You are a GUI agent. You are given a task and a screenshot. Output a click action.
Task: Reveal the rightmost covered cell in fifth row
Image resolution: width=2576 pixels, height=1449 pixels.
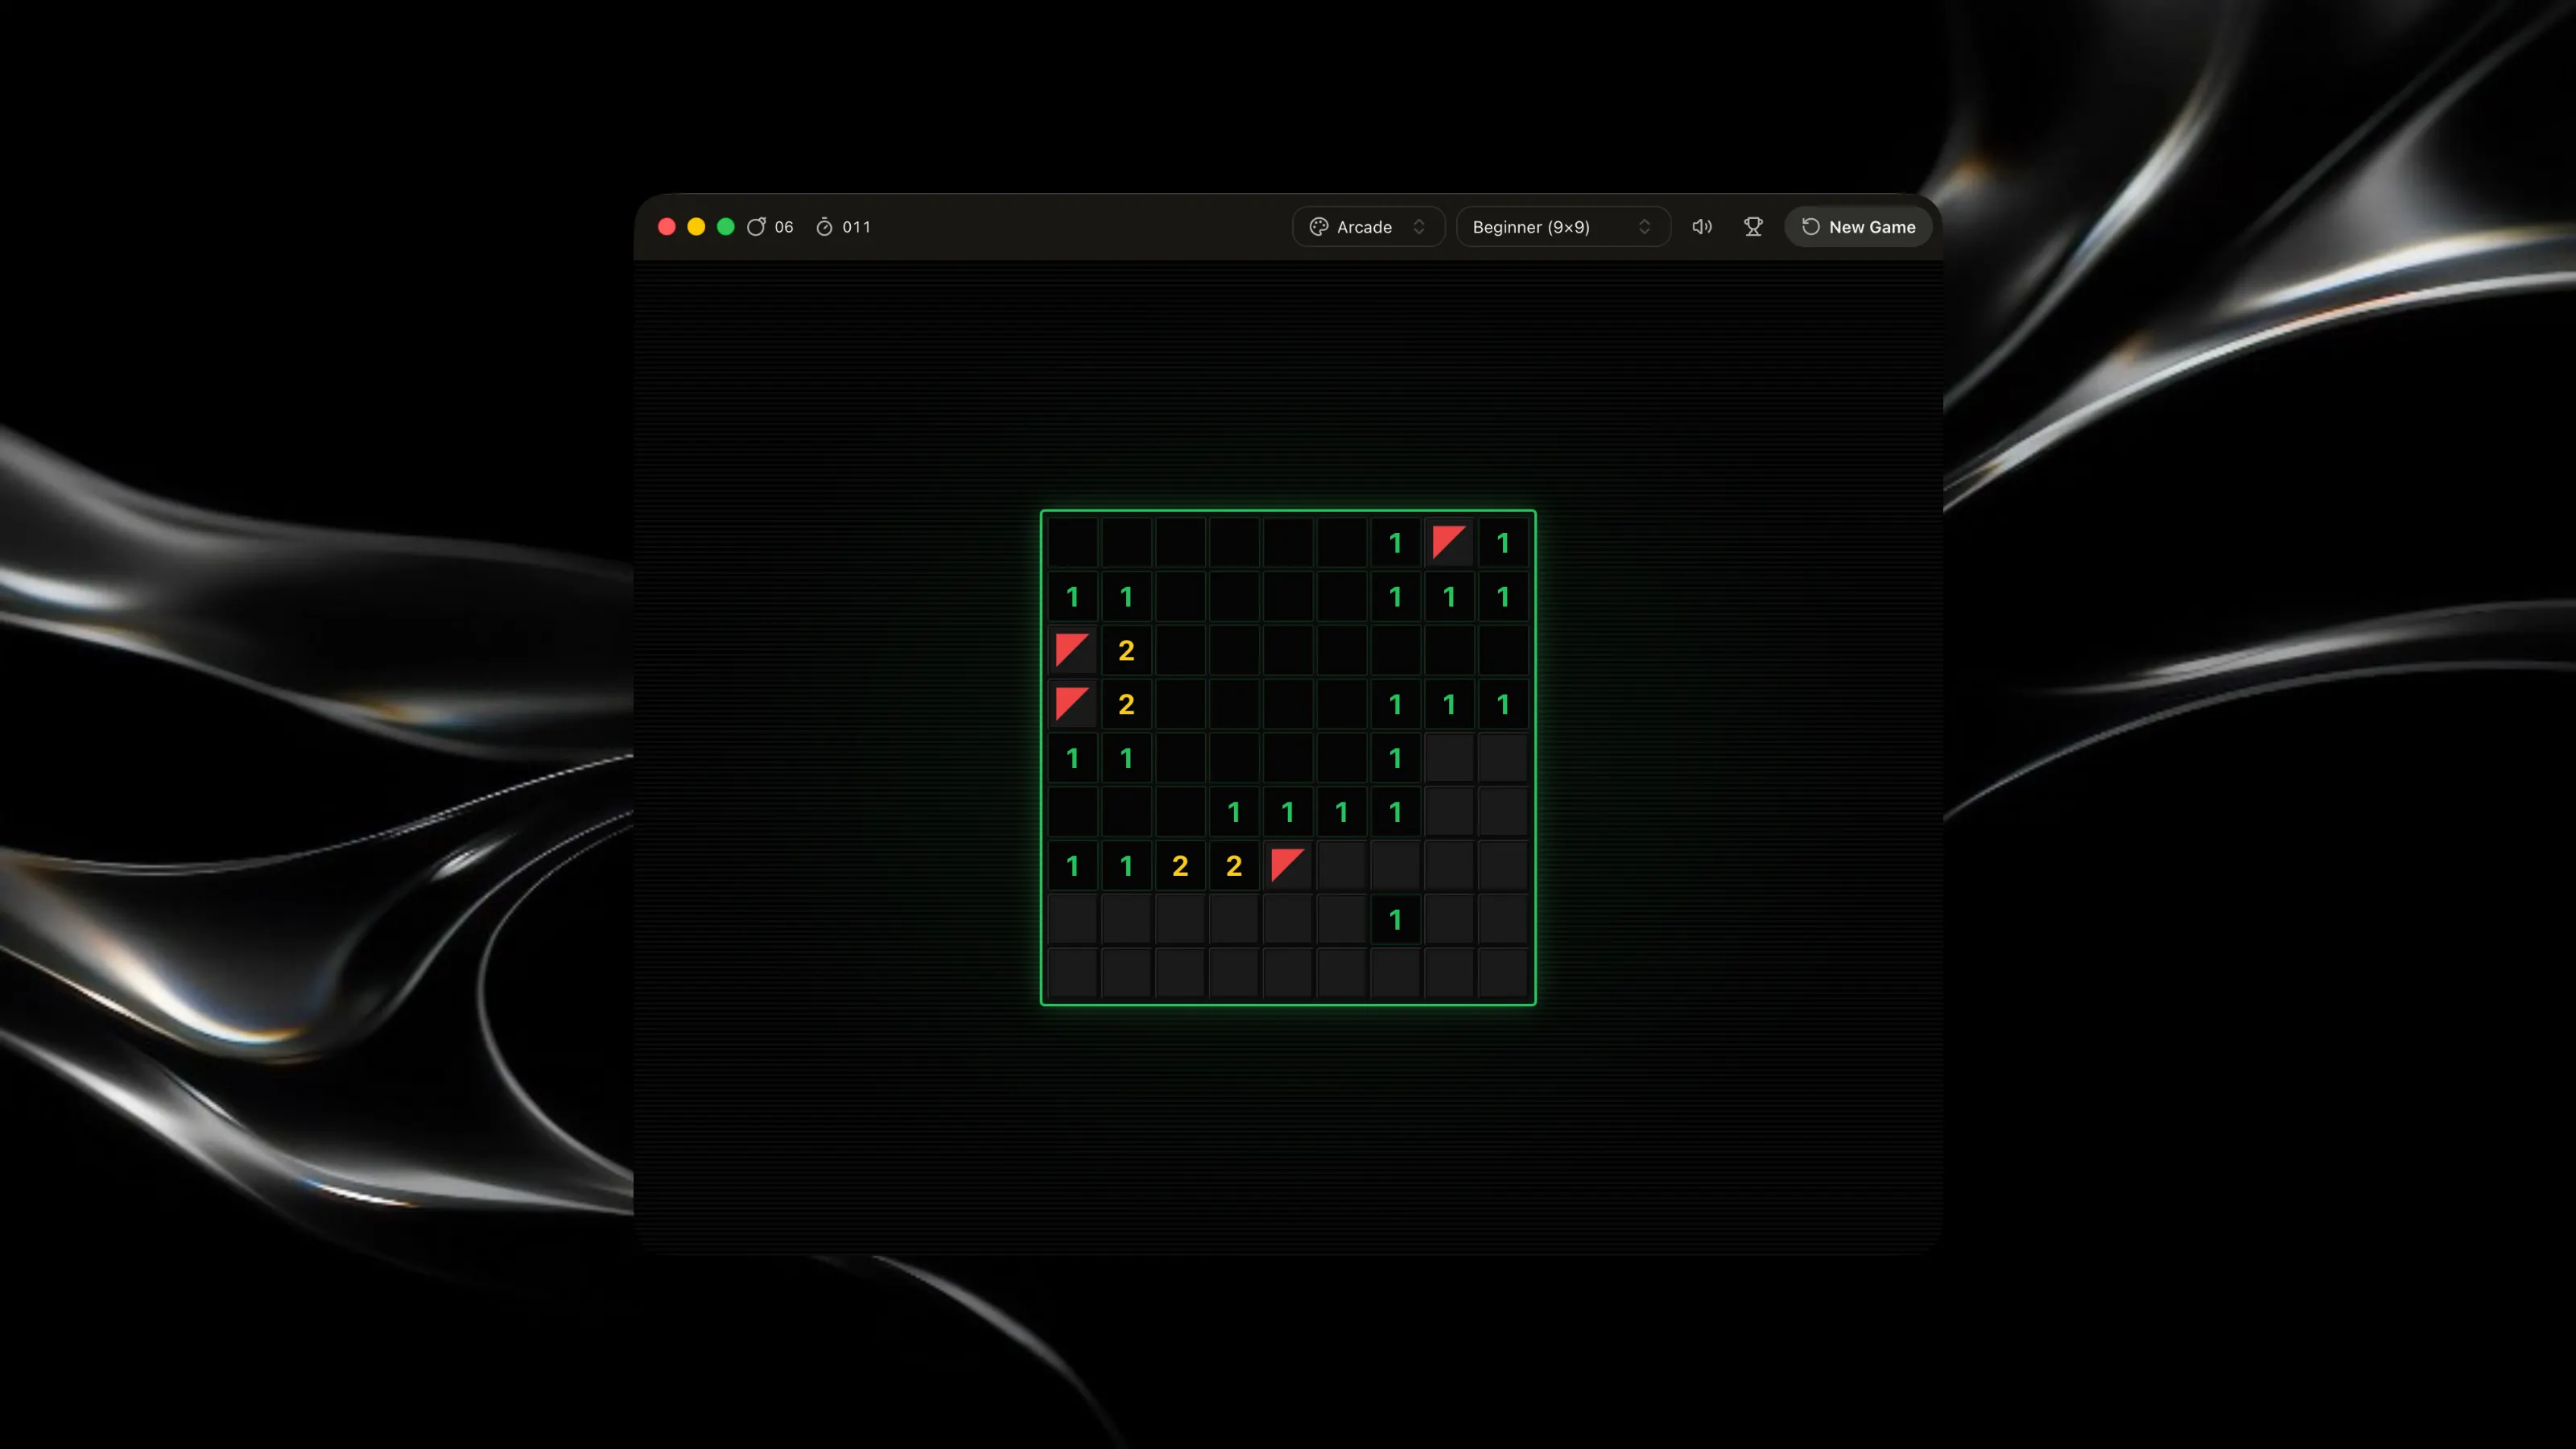1503,758
